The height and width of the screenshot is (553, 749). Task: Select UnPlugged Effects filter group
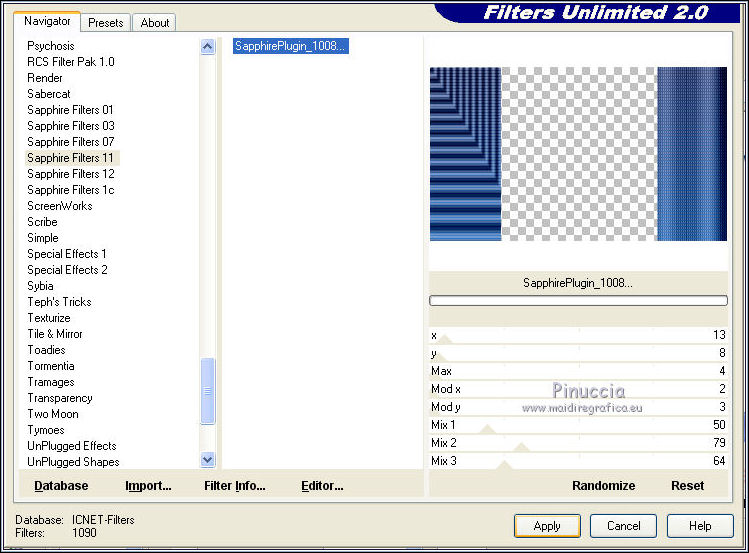[x=72, y=446]
